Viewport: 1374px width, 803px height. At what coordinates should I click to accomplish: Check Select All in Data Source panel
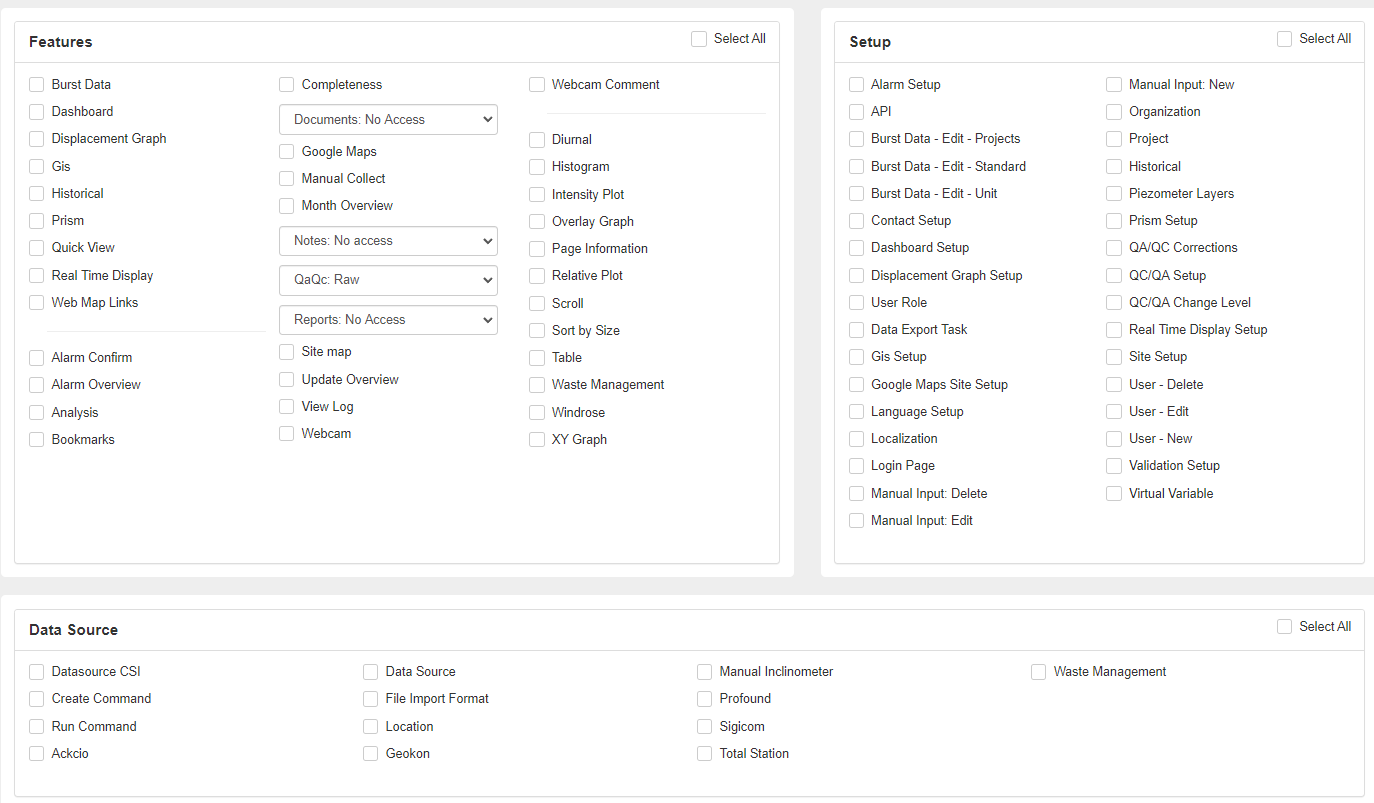click(x=1285, y=627)
